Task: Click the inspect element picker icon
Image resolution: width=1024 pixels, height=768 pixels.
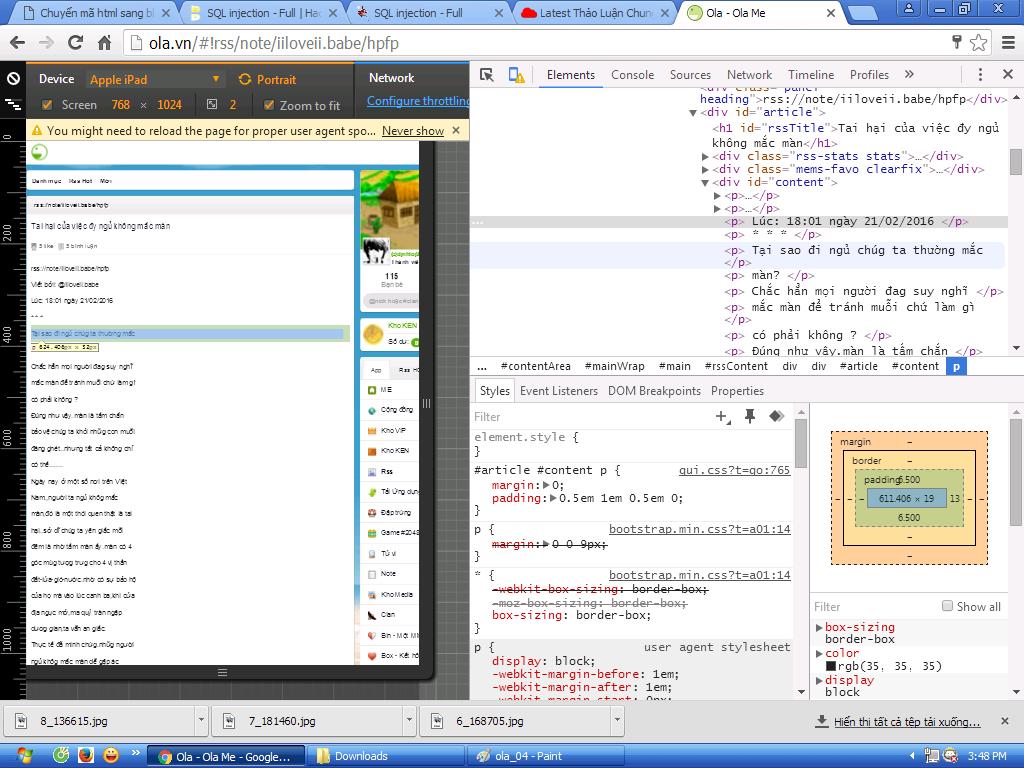Action: [x=487, y=75]
